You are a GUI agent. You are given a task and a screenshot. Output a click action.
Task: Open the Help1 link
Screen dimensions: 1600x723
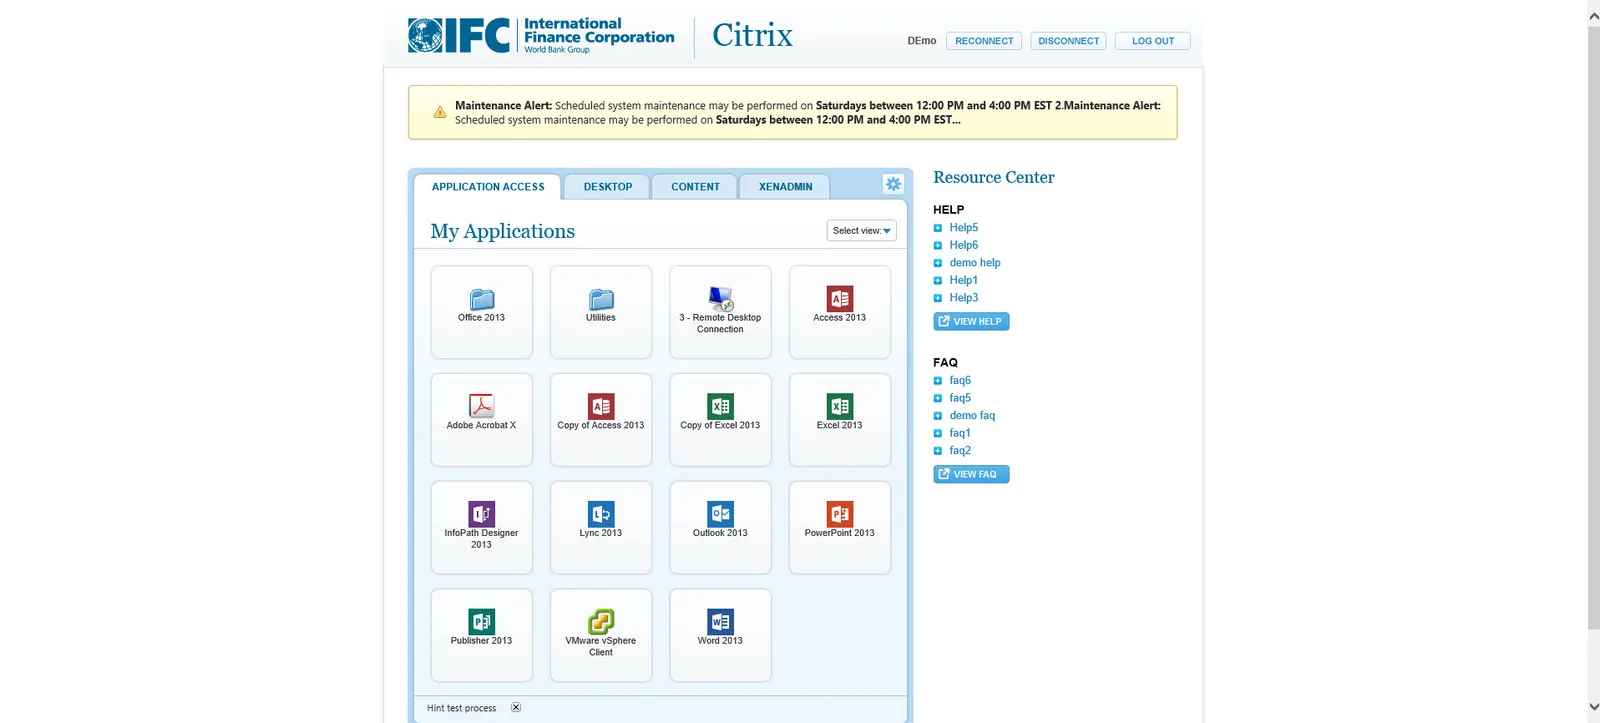point(964,280)
